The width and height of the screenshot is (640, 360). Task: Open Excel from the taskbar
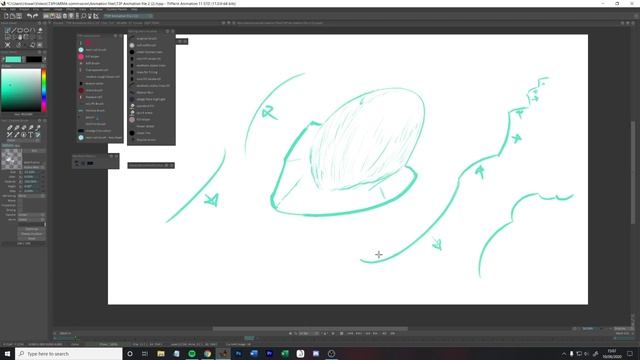pos(285,353)
